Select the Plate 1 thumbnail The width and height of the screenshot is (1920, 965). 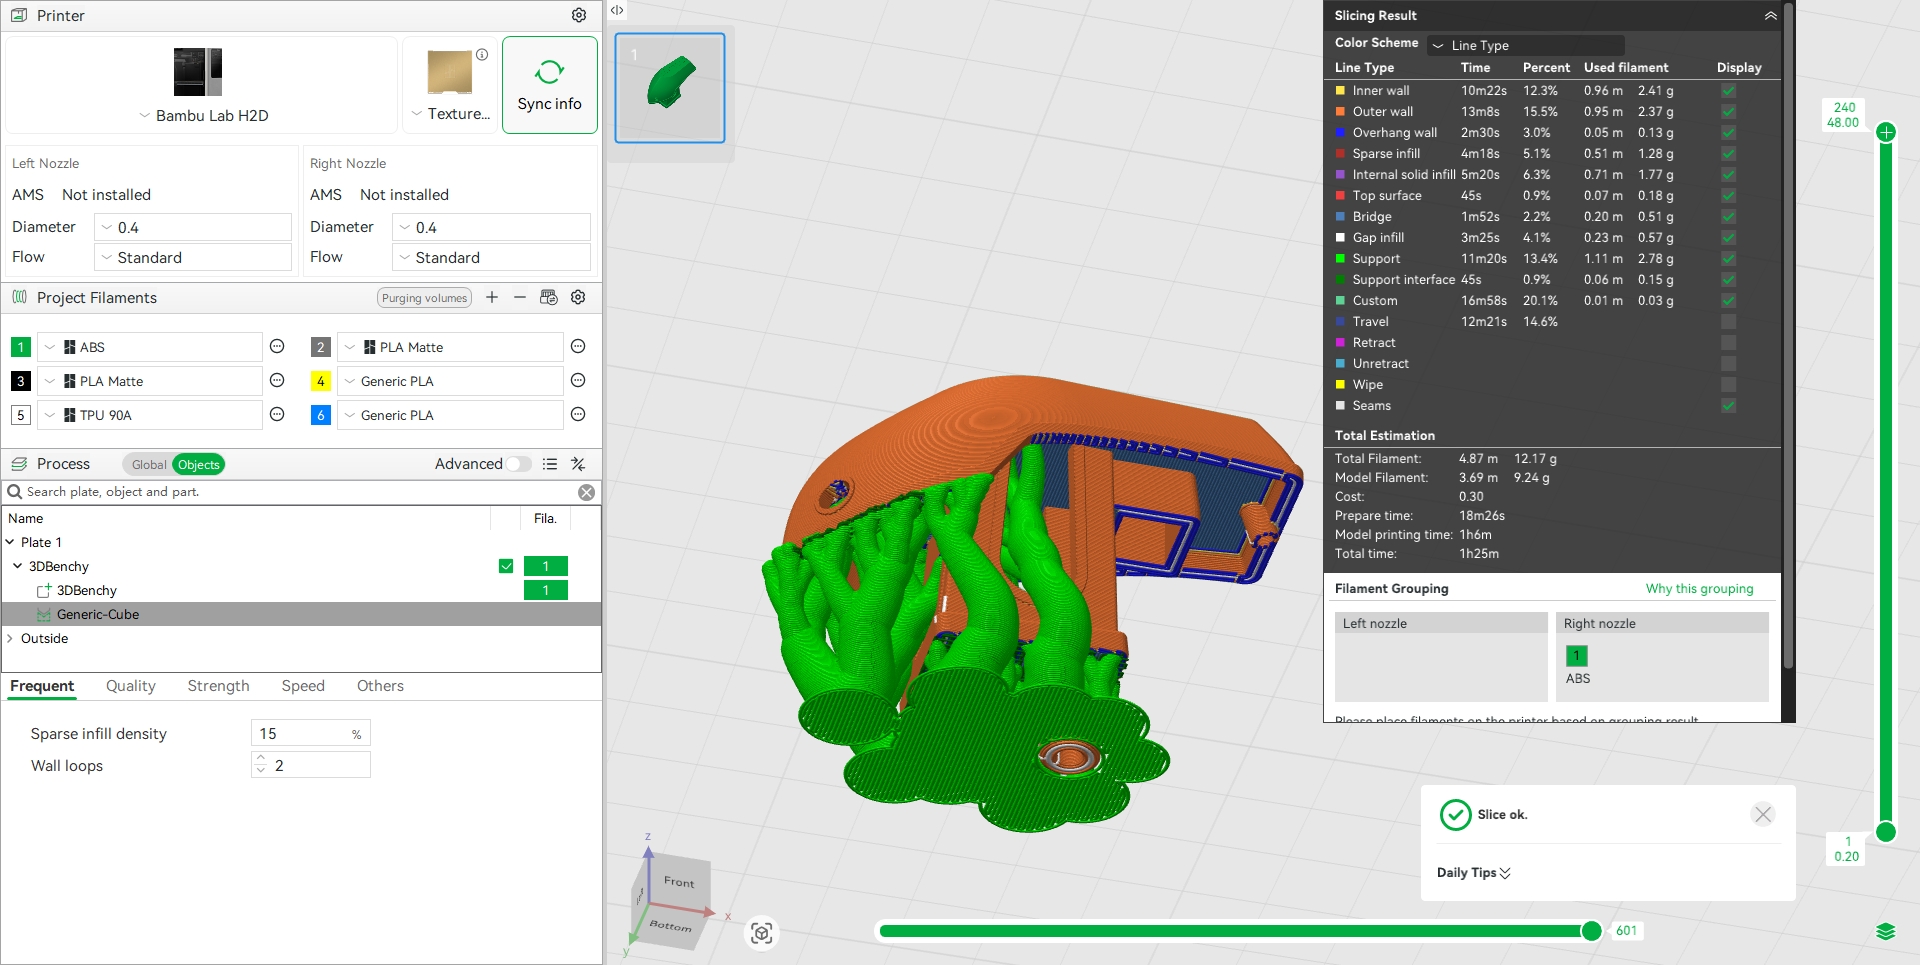pos(670,88)
